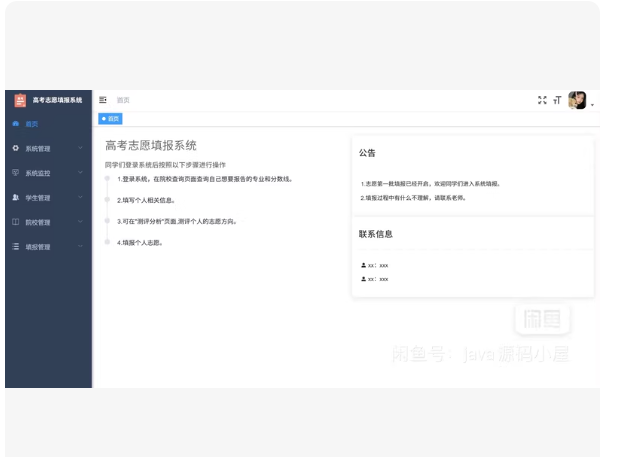Viewport: 626px width, 457px height.
Task: Click the intro line 同学们登录系统后按照以下步骤
Action: pos(165,165)
